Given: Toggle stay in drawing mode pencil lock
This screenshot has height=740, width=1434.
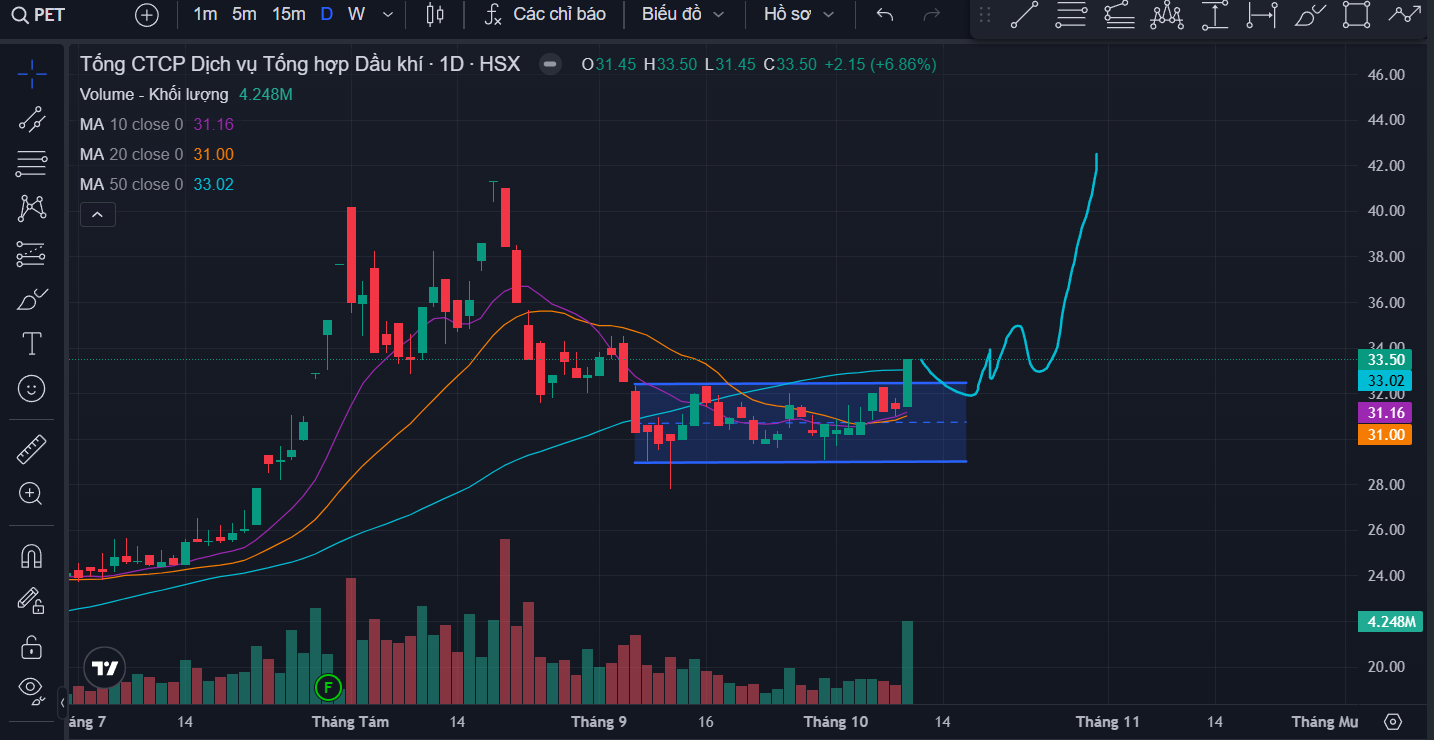Looking at the screenshot, I should tap(32, 600).
